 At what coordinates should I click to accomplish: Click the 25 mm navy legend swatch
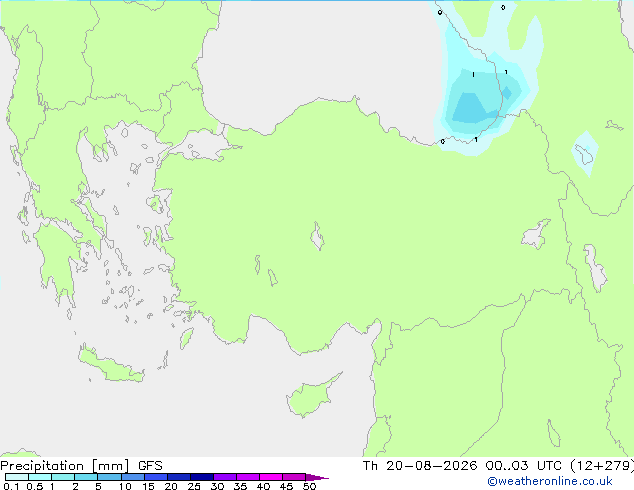202,477
